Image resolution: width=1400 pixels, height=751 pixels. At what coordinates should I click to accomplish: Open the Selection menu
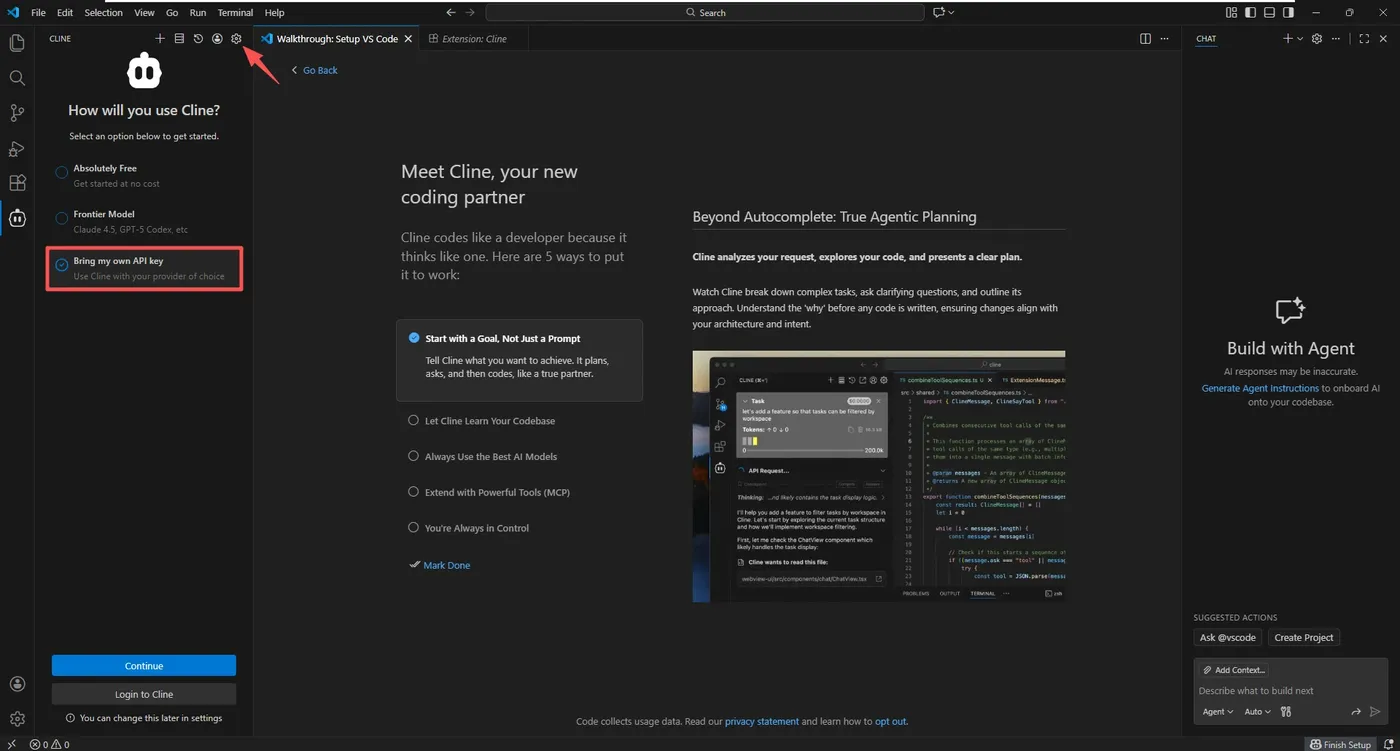pyautogui.click(x=103, y=13)
